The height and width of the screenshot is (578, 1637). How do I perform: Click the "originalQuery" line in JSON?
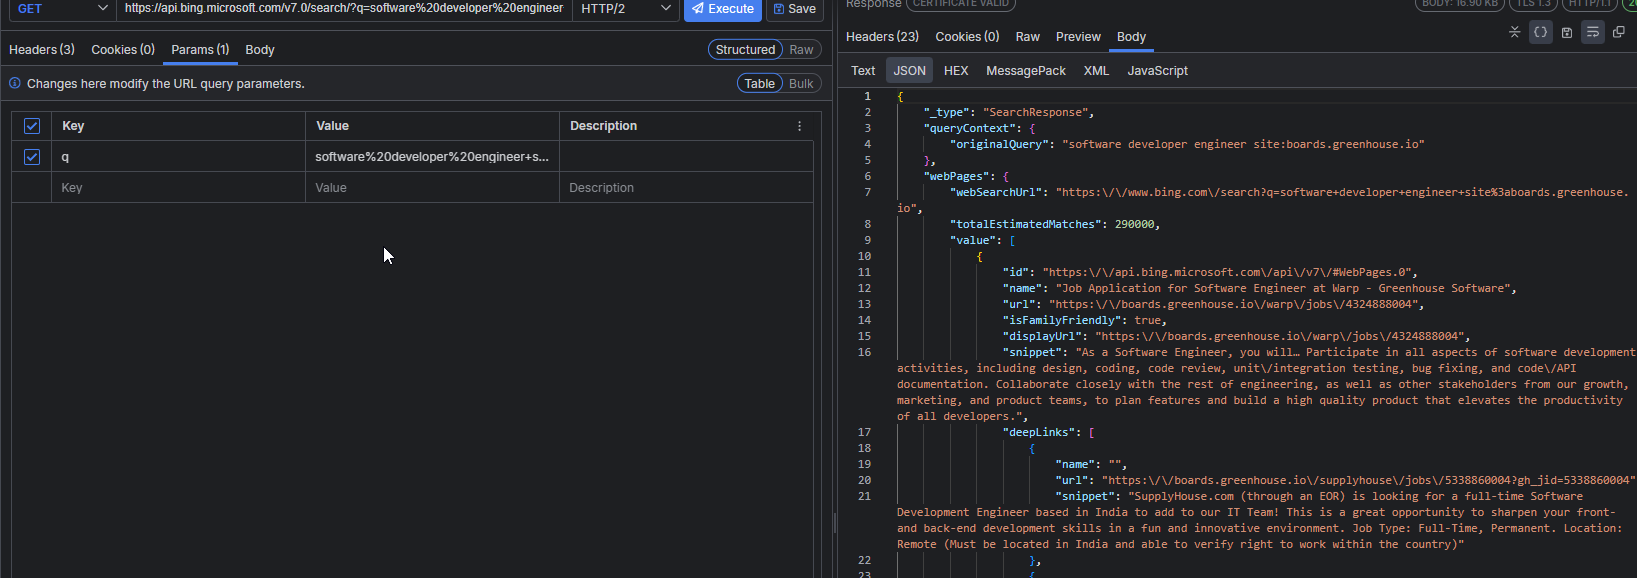click(1187, 144)
